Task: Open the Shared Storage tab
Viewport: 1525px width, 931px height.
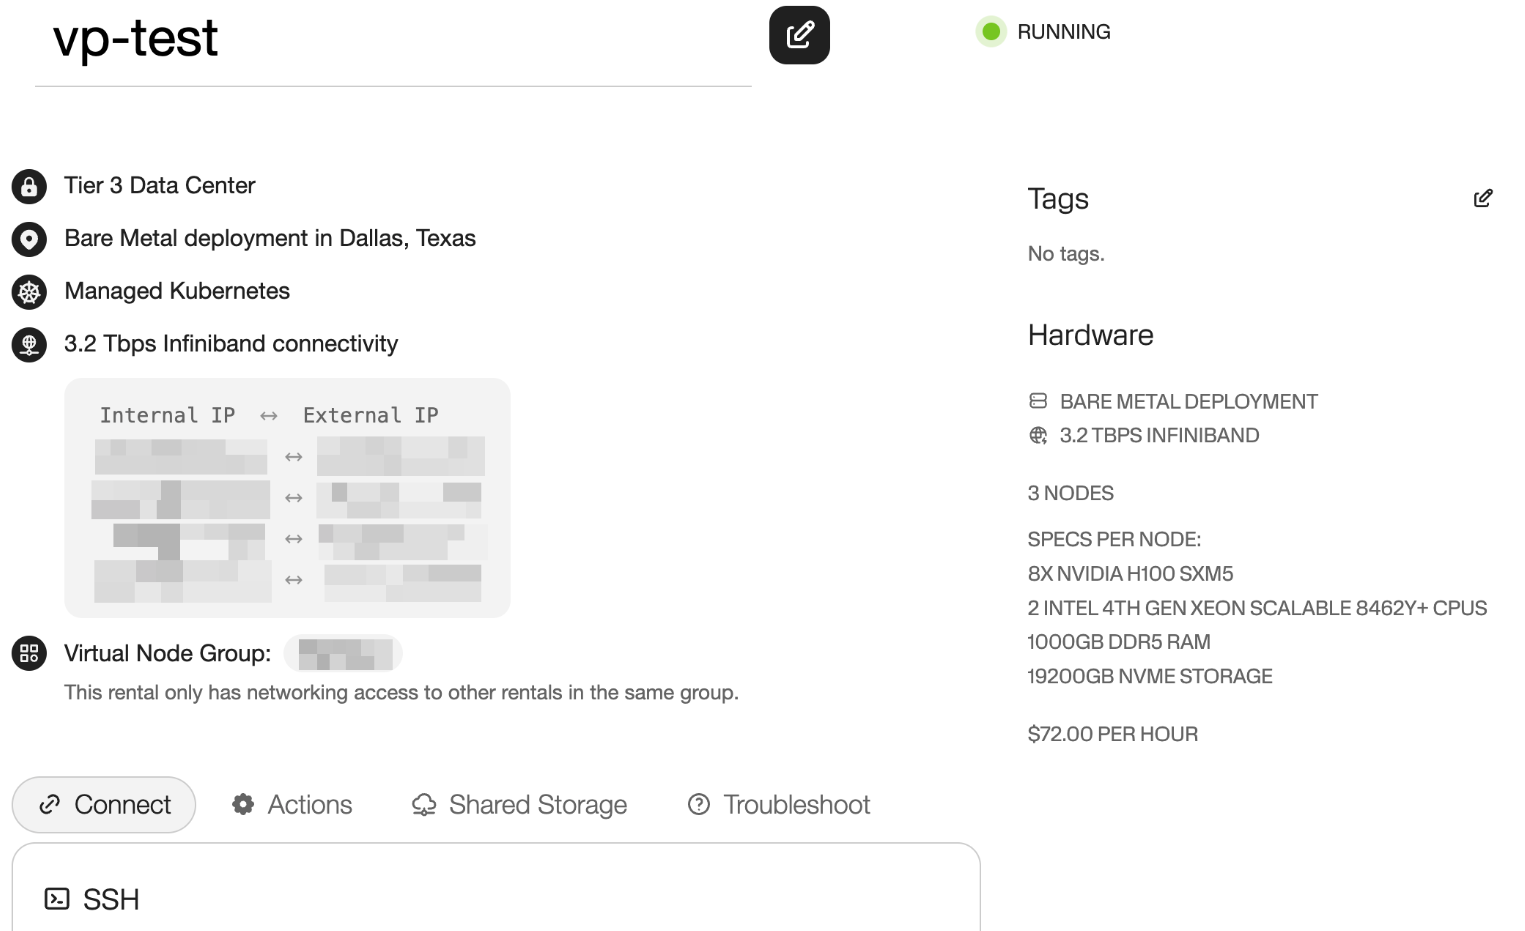Action: 519,805
